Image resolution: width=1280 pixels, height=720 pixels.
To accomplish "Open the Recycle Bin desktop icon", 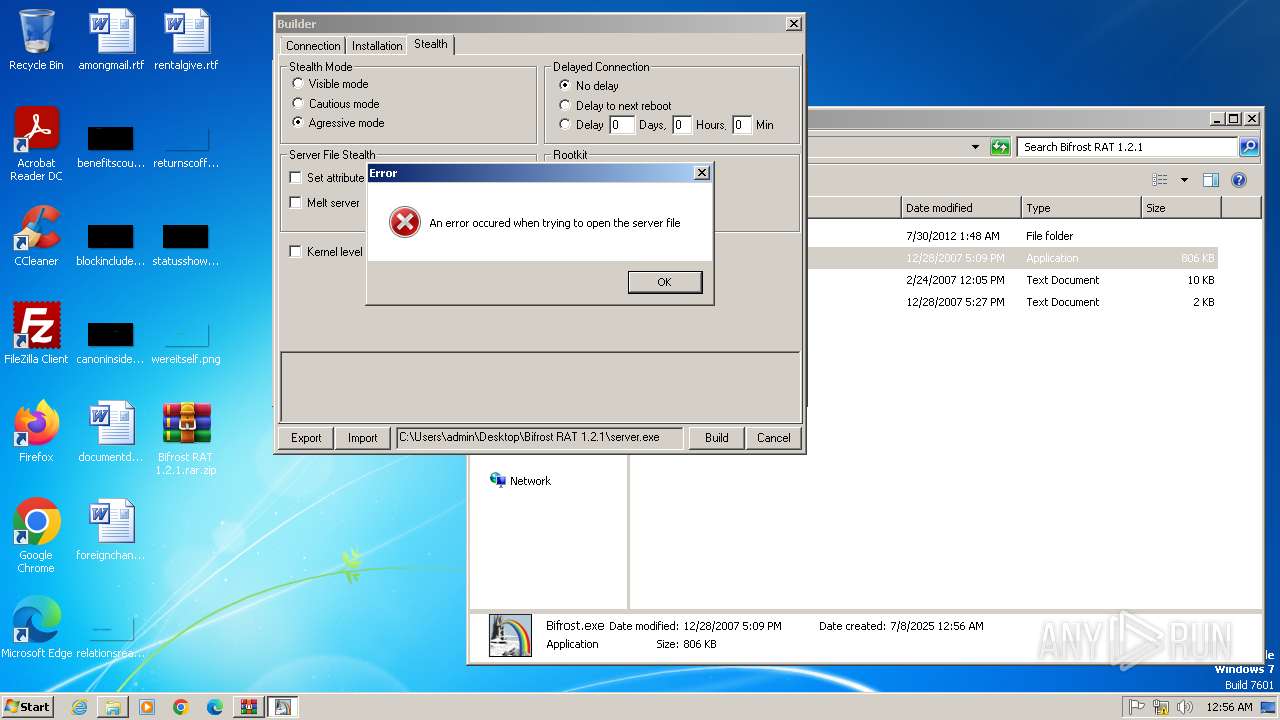I will point(36,40).
